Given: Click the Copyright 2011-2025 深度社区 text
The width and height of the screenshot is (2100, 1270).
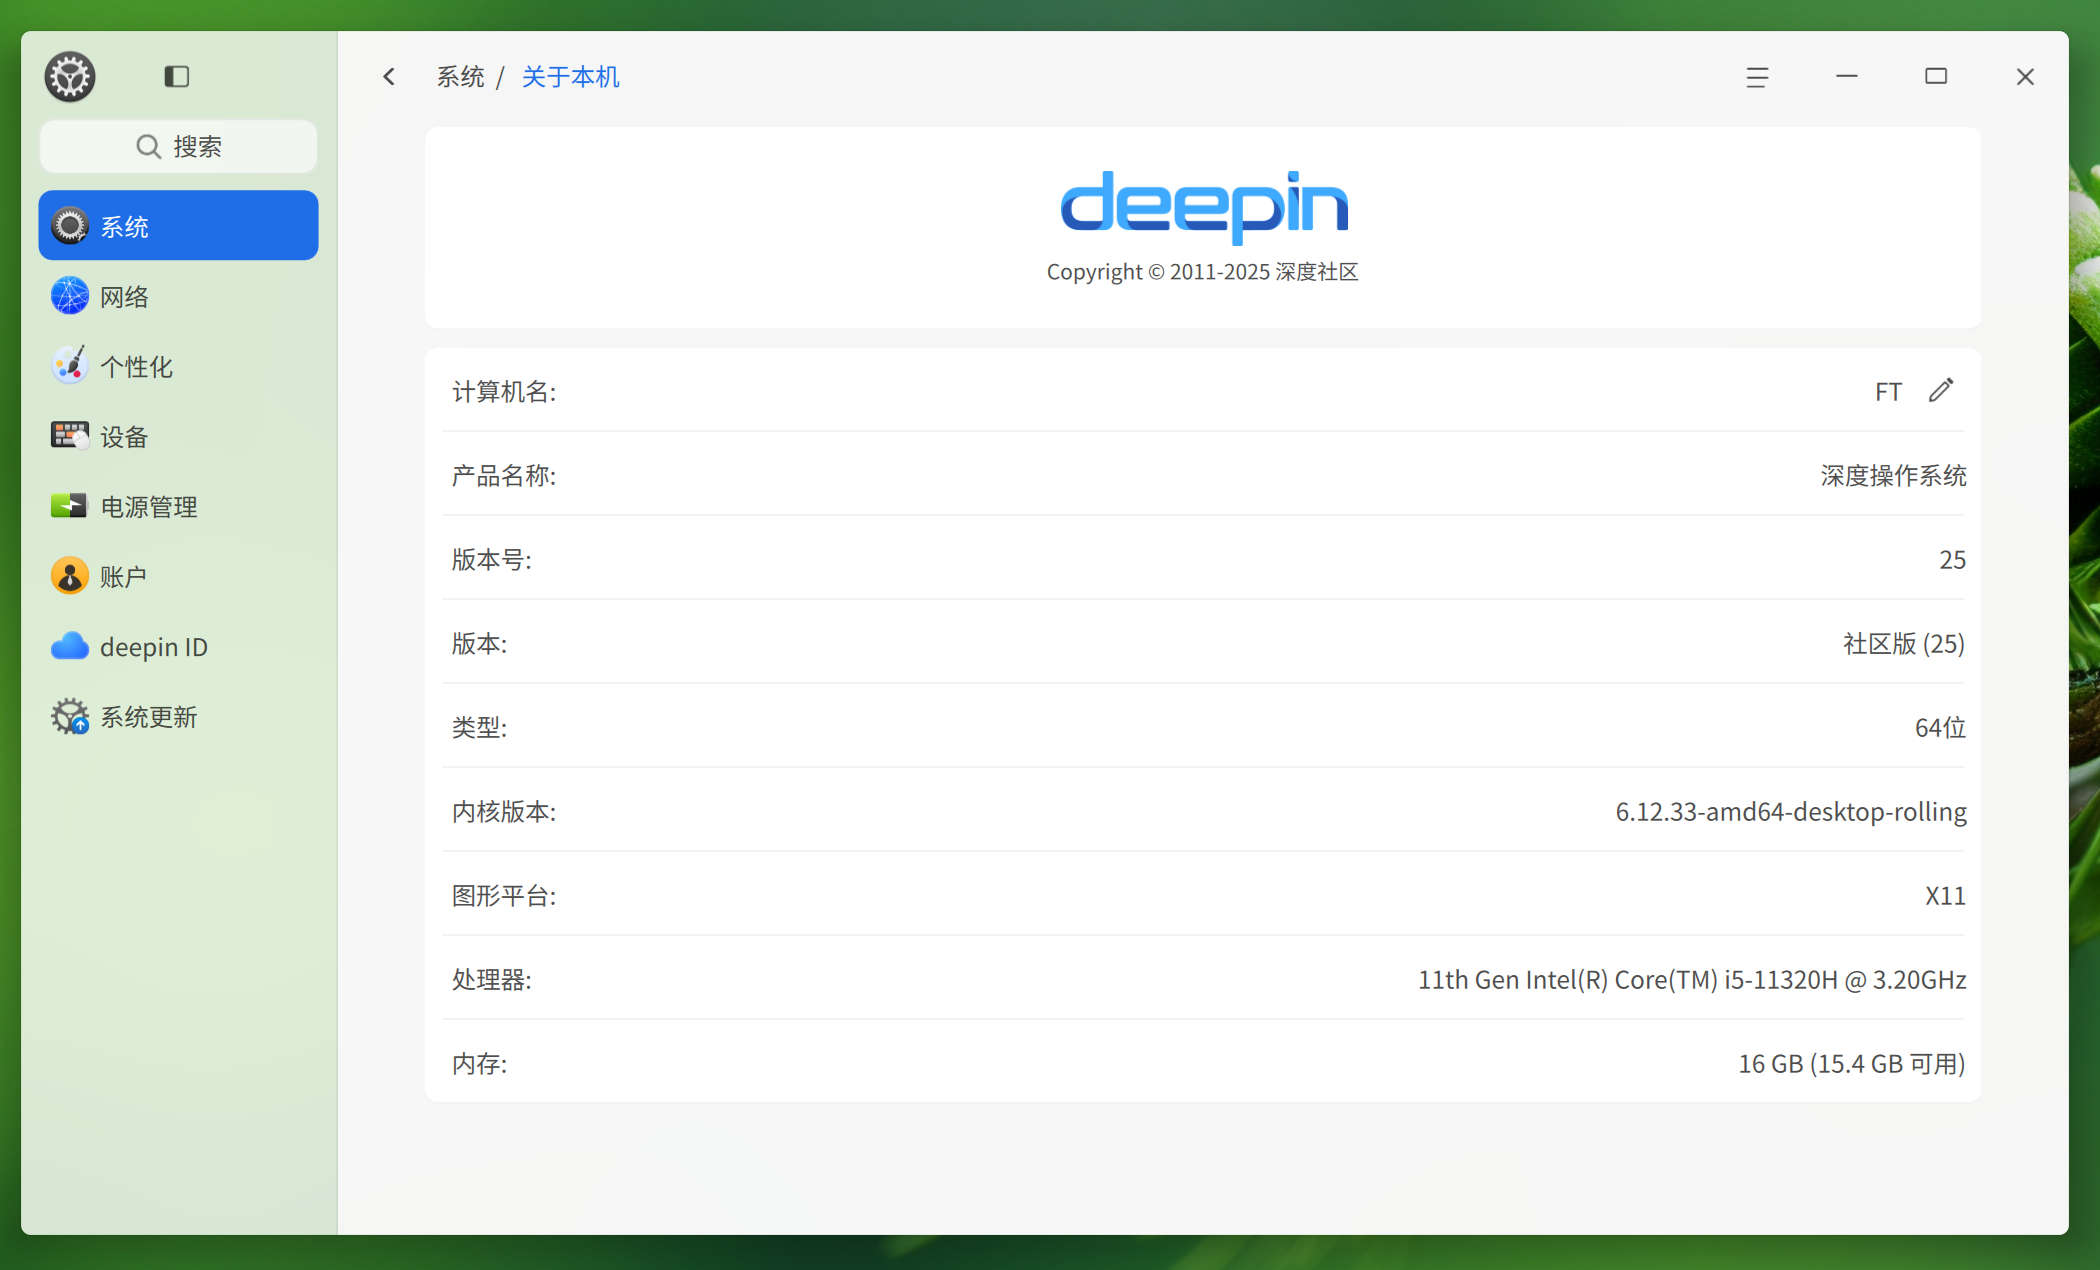Looking at the screenshot, I should click(1202, 272).
